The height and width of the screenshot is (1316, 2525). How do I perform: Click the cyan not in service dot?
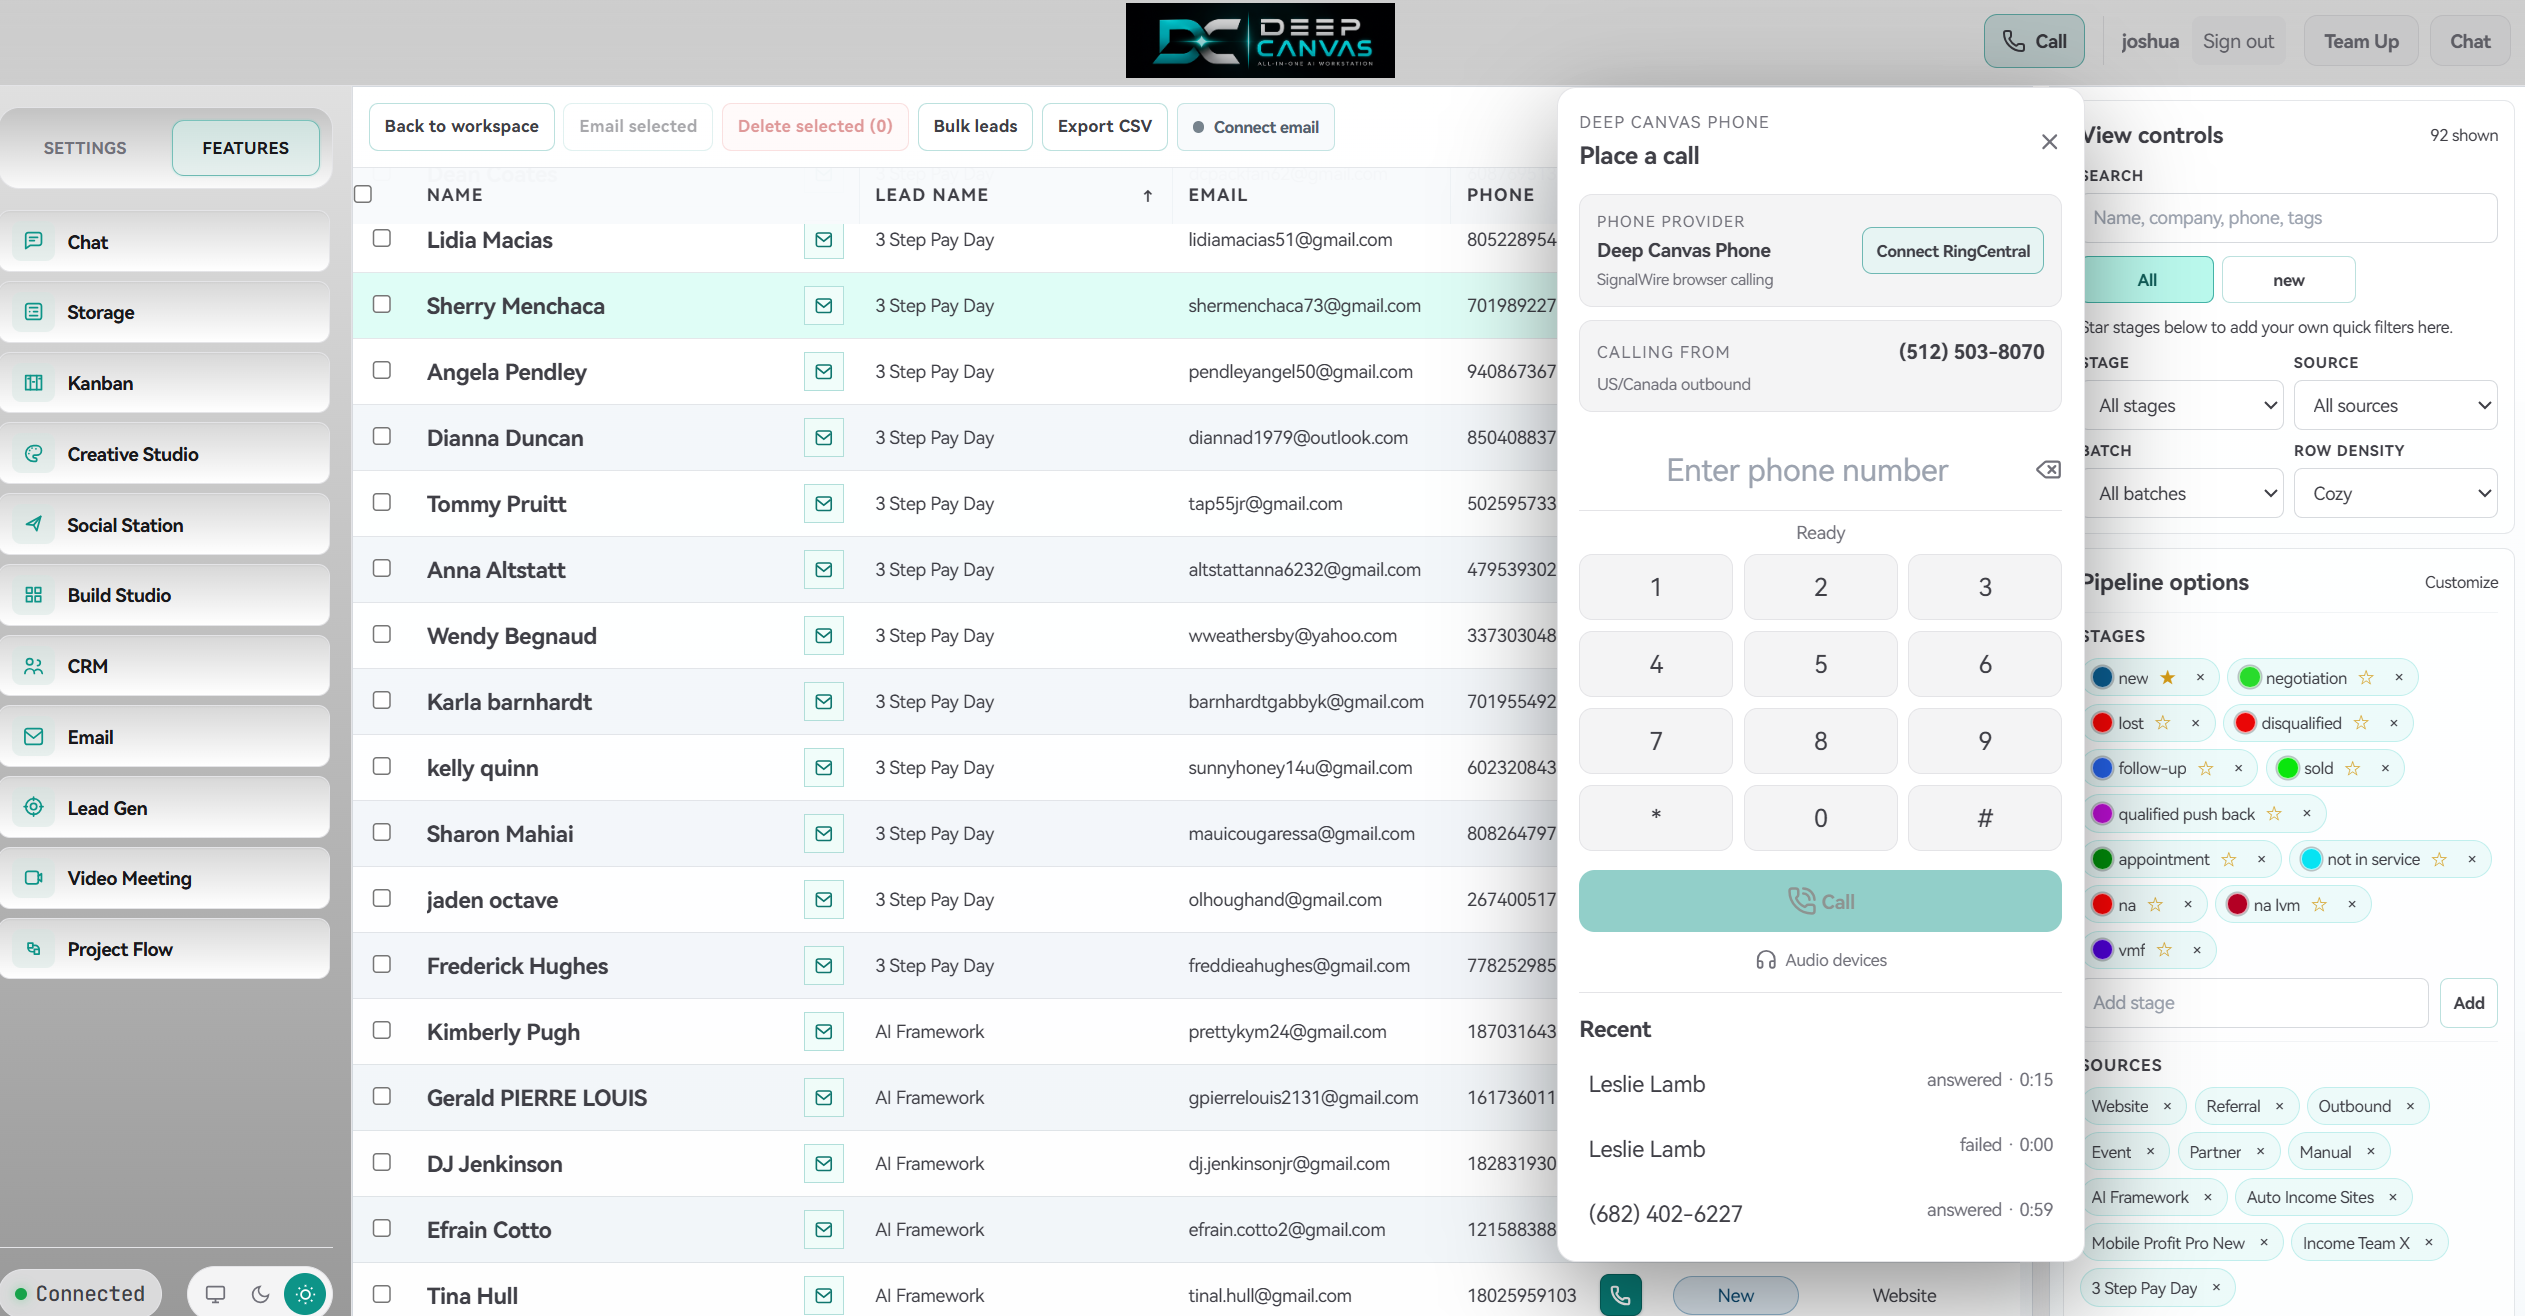2311,859
